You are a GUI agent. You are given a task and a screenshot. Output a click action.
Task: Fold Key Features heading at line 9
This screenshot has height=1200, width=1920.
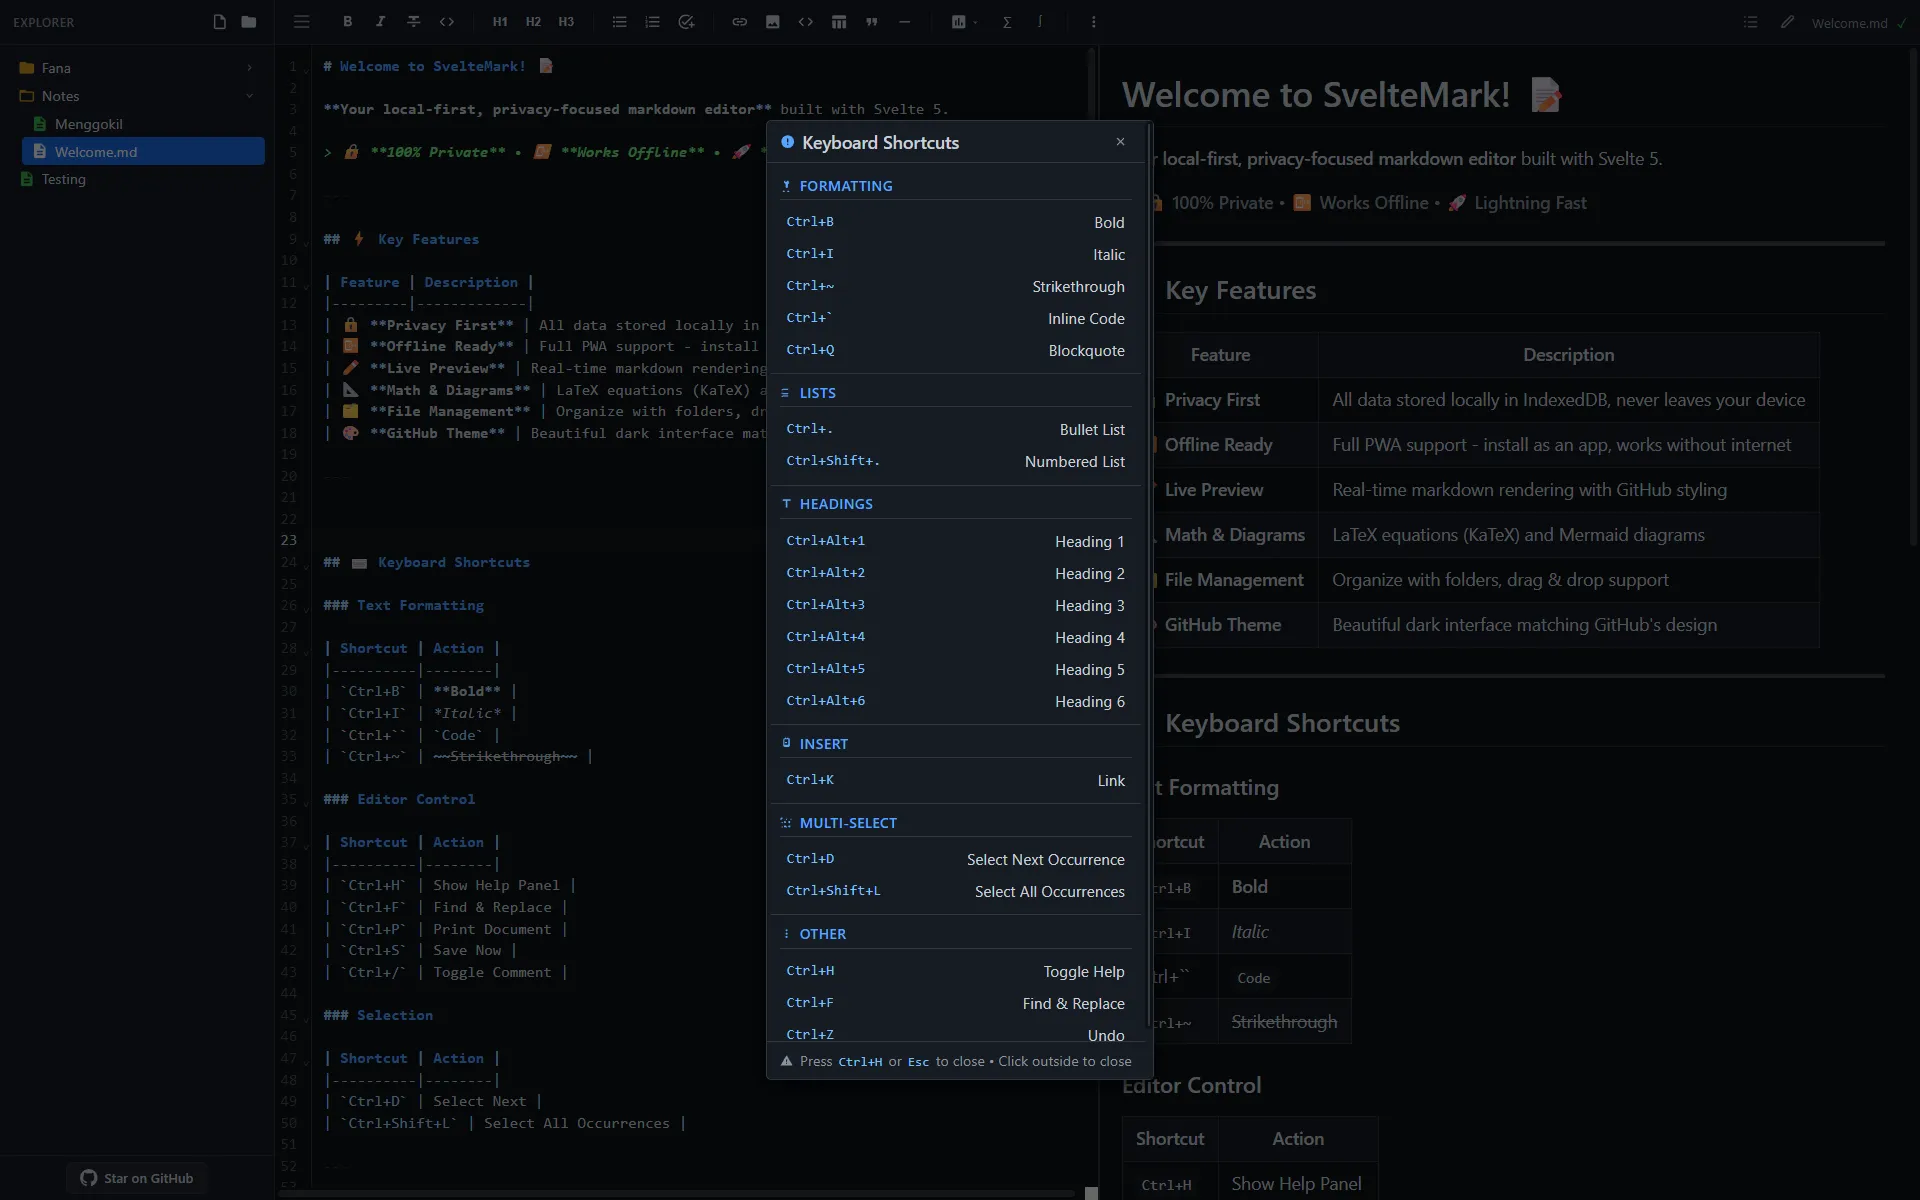tap(307, 243)
